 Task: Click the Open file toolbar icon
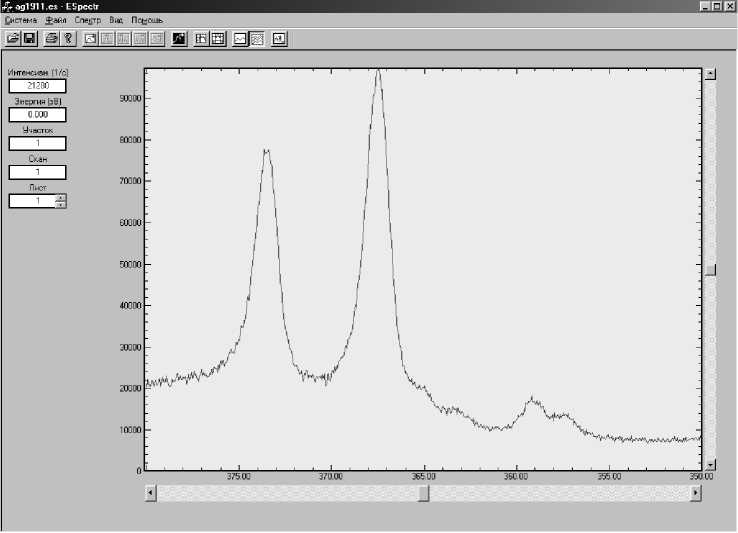point(13,39)
